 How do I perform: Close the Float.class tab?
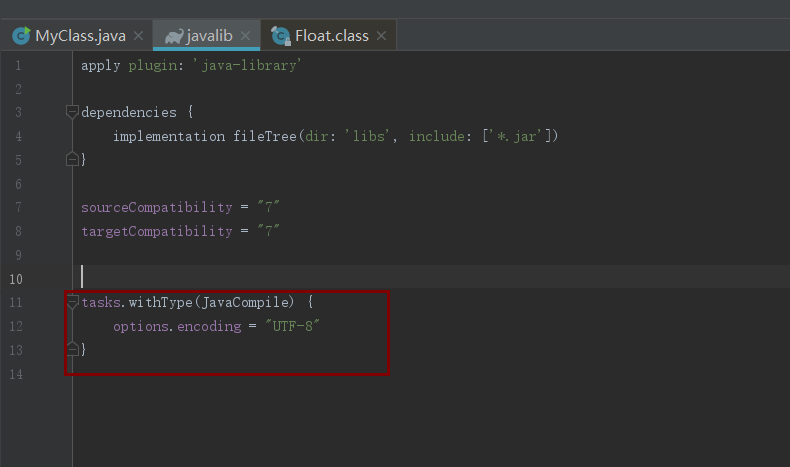381,36
